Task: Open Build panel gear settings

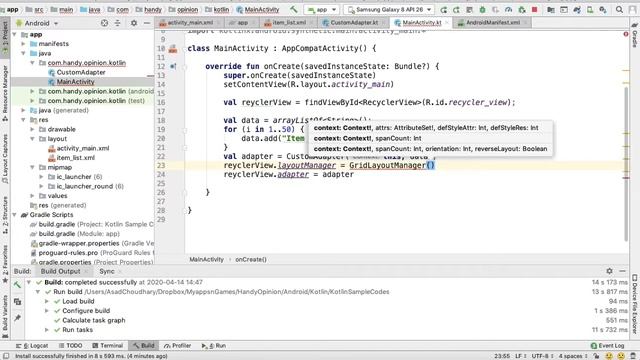Action: (x=609, y=271)
